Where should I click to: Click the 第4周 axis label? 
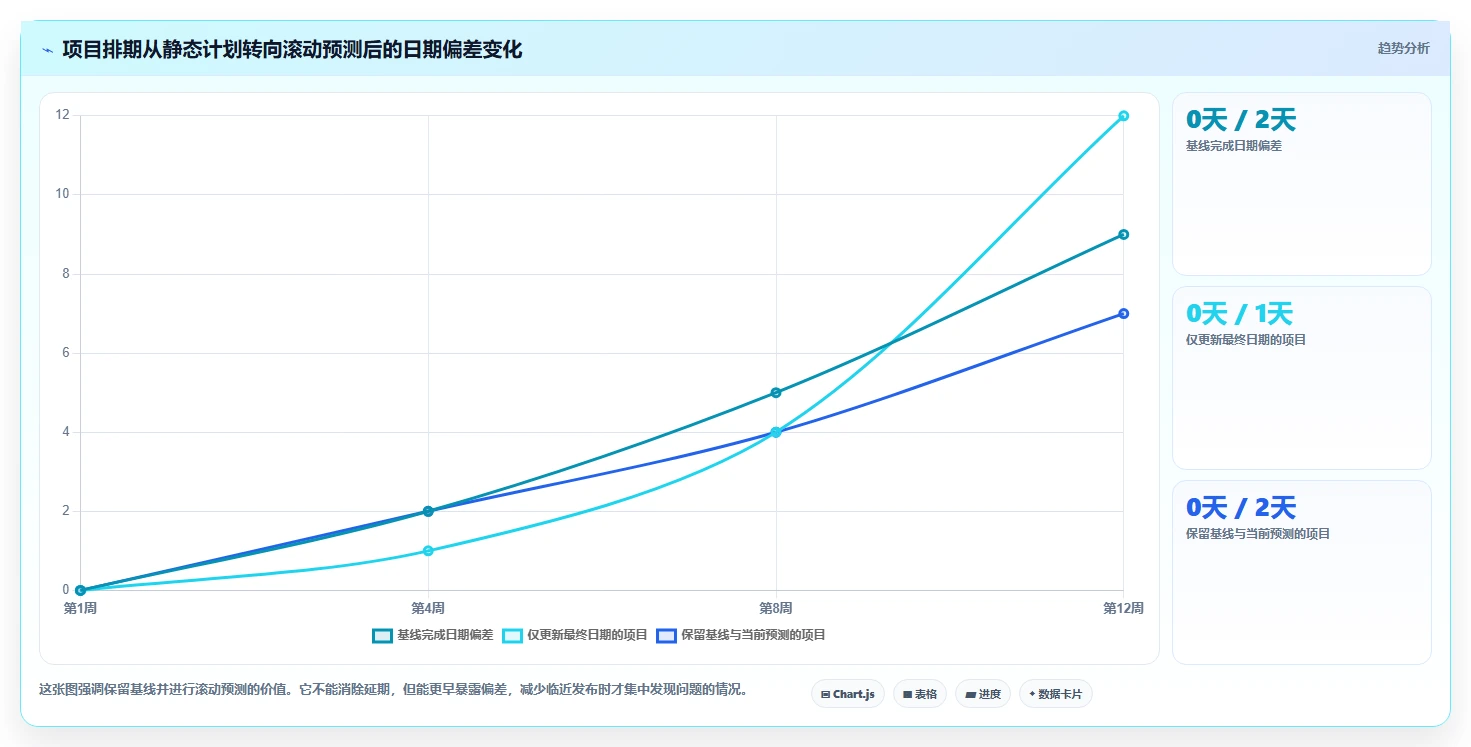click(x=428, y=608)
